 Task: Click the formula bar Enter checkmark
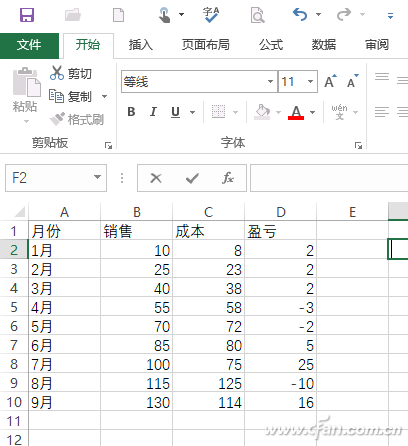pos(192,178)
